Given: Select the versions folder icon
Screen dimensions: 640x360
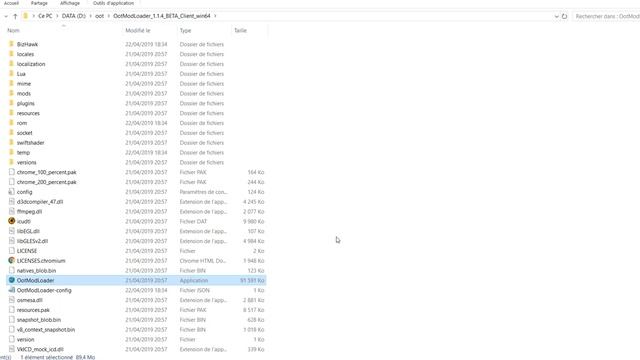Looking at the screenshot, I should coord(11,162).
